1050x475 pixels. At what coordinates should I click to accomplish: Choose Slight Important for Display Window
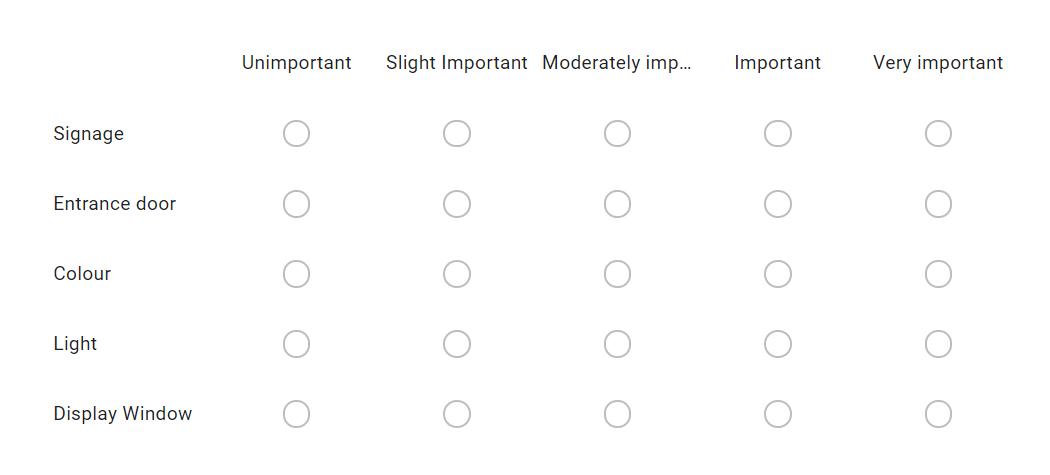[x=457, y=414]
